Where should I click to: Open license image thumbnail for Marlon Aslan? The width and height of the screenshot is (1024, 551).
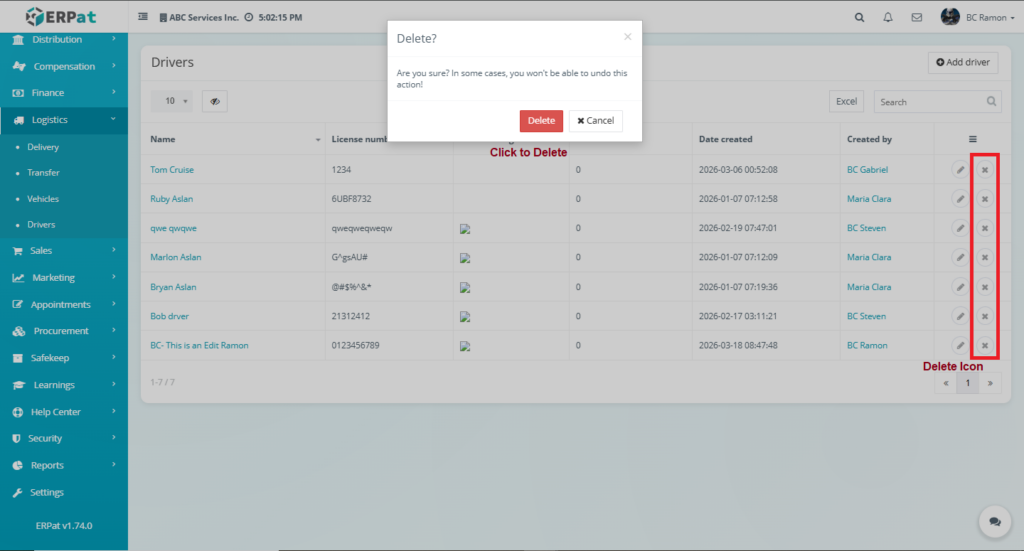(x=465, y=258)
